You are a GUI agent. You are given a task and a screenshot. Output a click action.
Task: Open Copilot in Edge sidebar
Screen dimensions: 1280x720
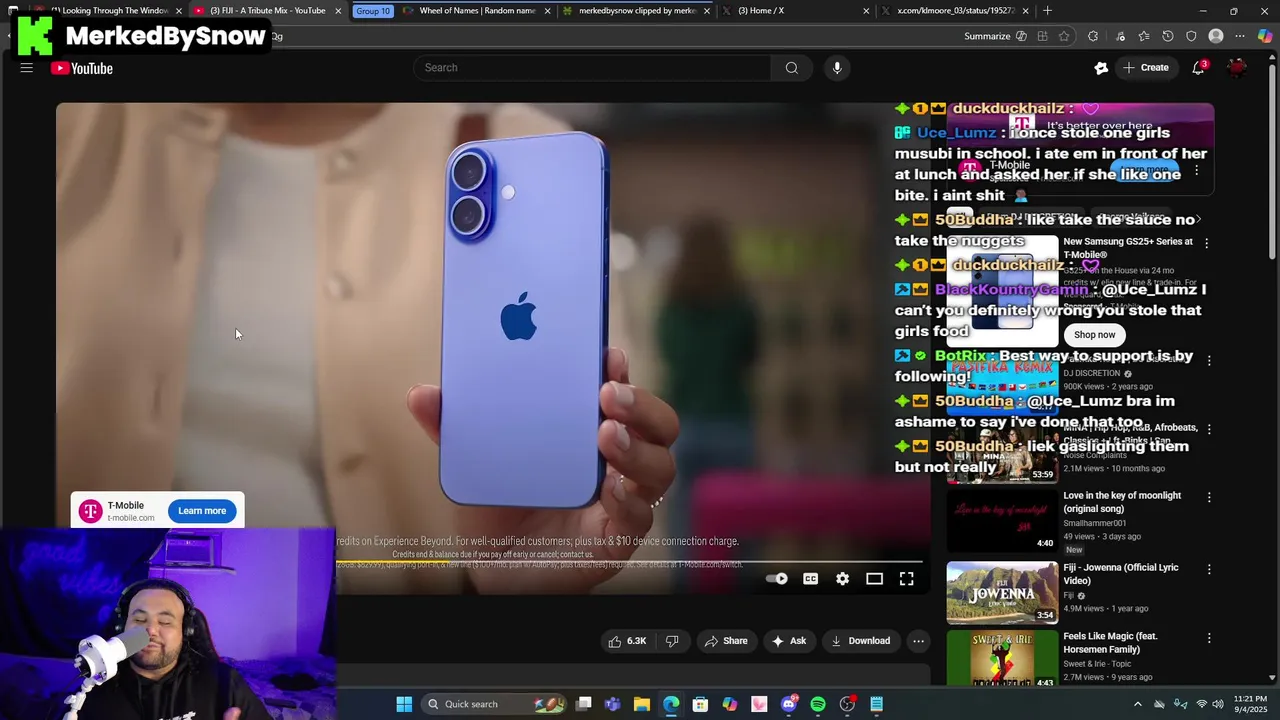coord(1265,36)
